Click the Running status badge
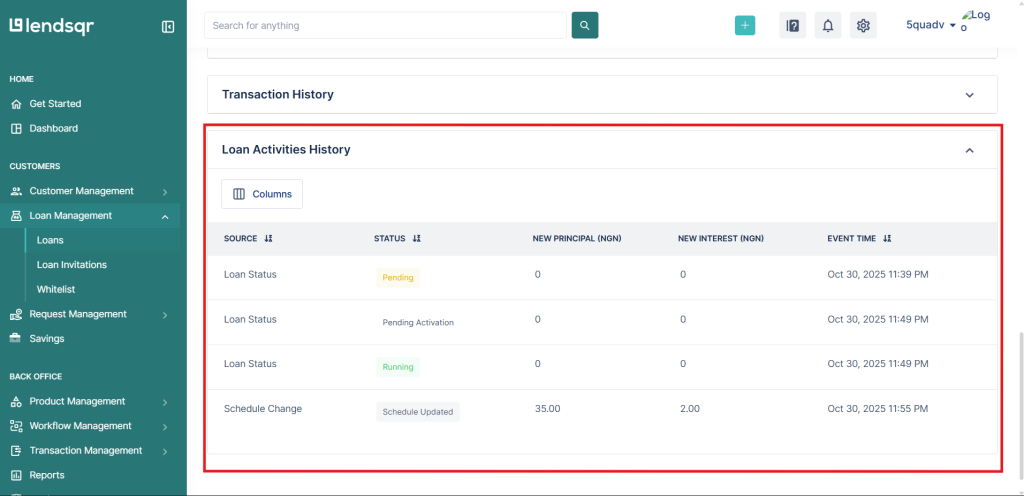This screenshot has height=496, width=1024. 398,367
